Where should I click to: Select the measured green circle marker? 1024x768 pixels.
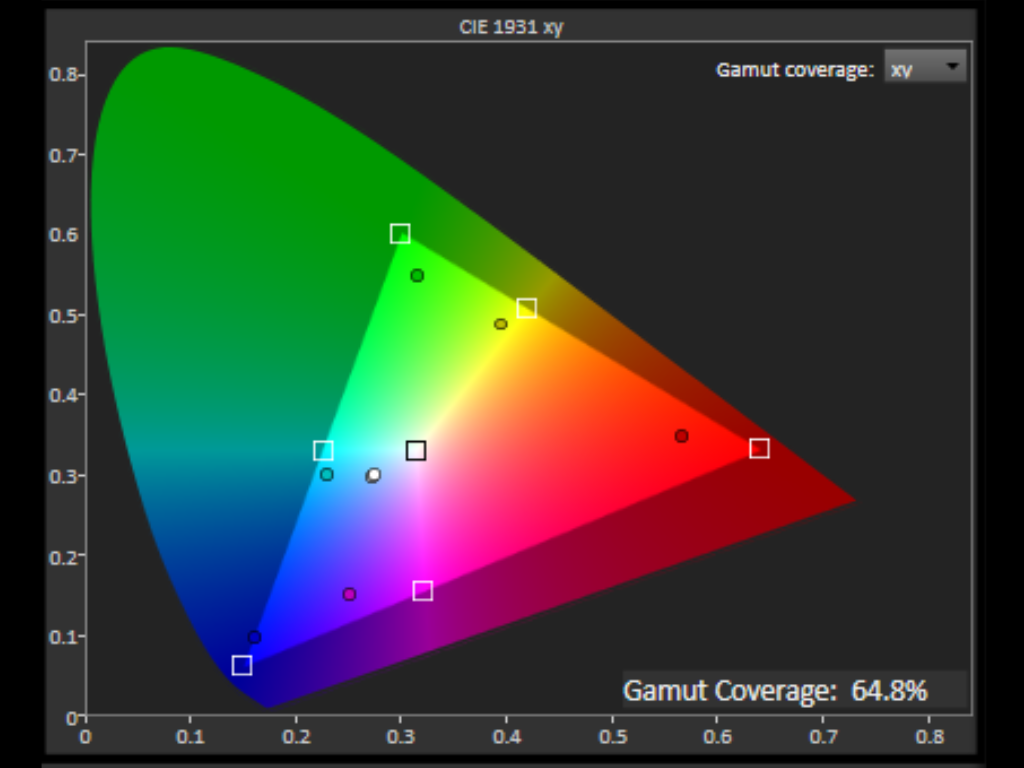(417, 276)
